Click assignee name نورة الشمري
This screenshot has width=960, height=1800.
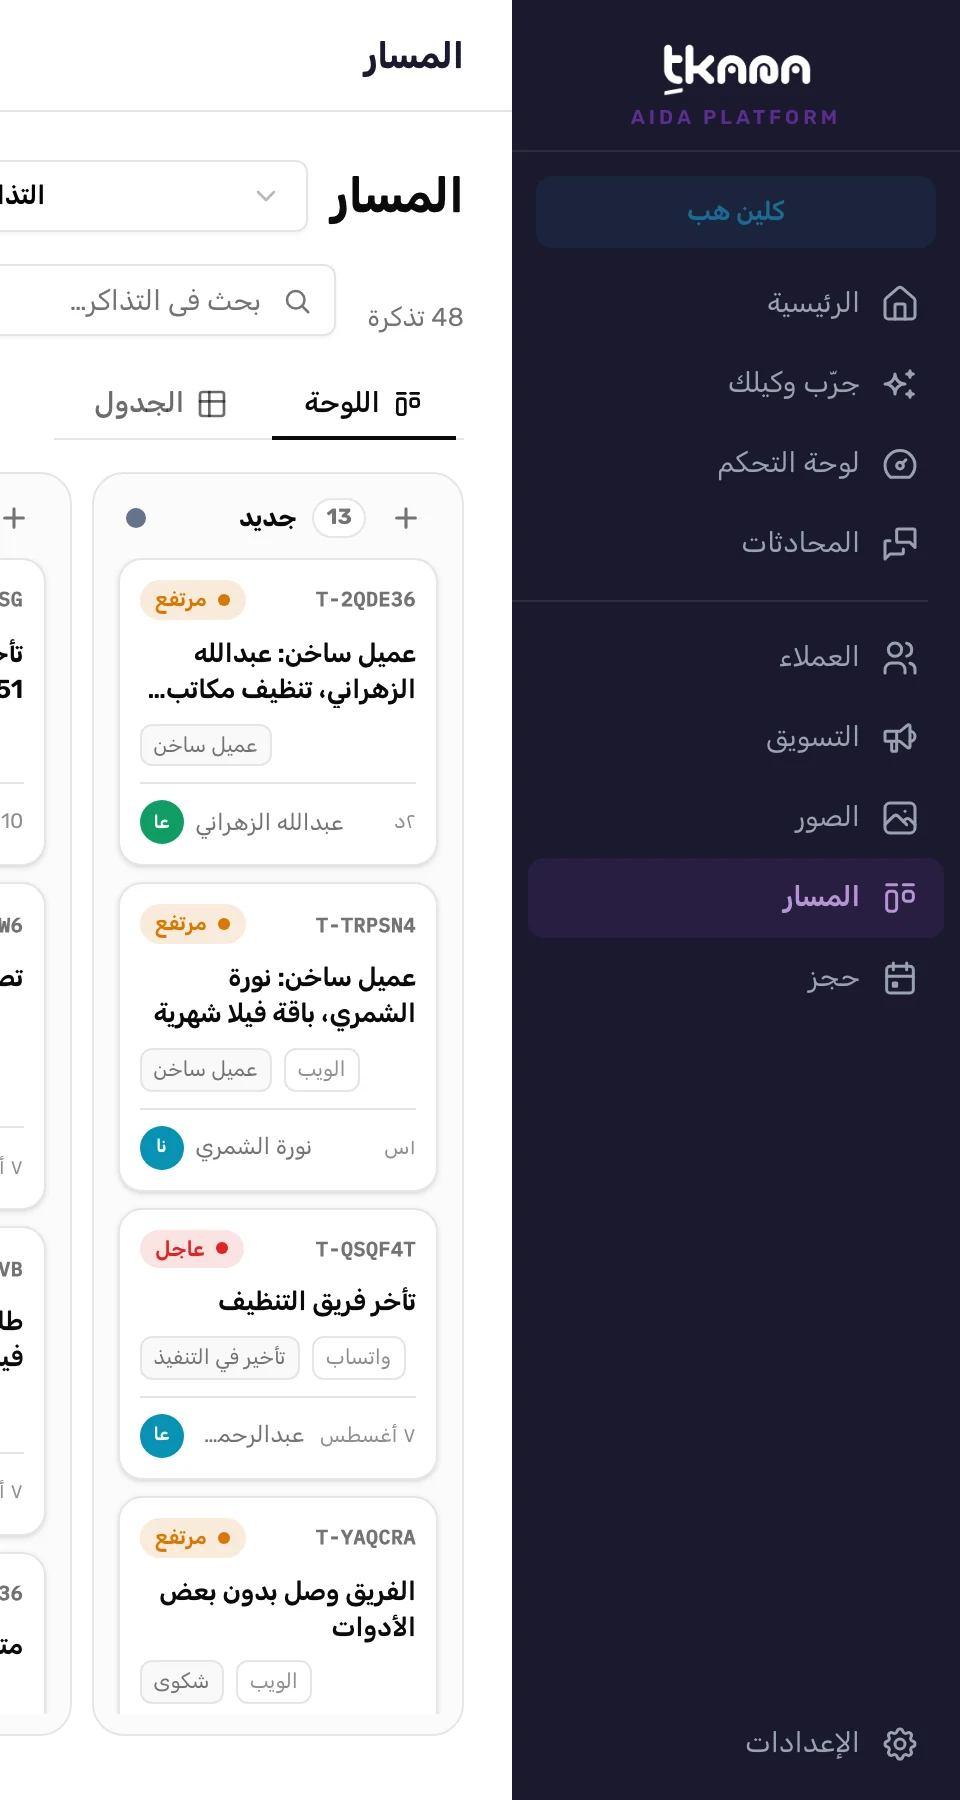click(254, 1148)
